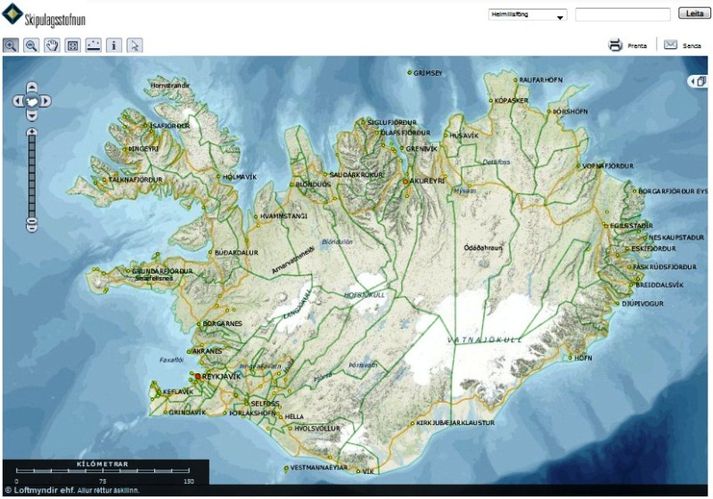The width and height of the screenshot is (713, 499).
Task: Click plus at top of zoom bar
Action: click(32, 132)
